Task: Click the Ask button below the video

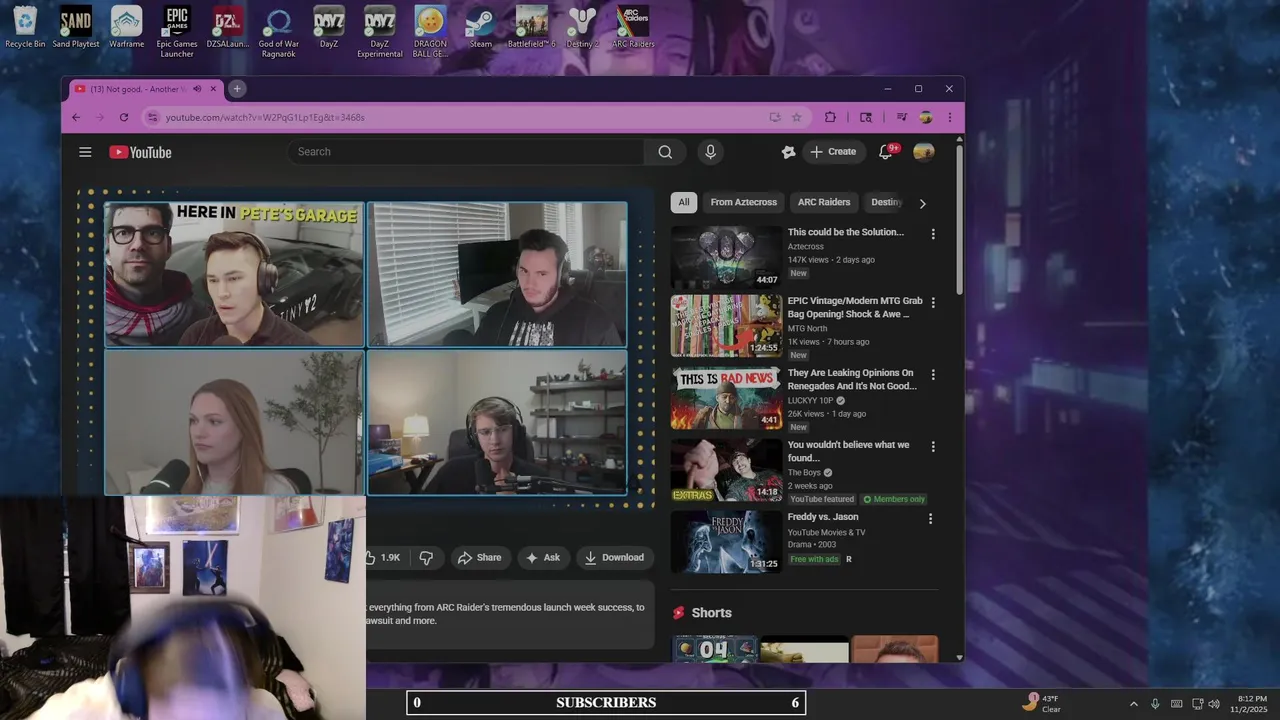Action: pyautogui.click(x=543, y=557)
